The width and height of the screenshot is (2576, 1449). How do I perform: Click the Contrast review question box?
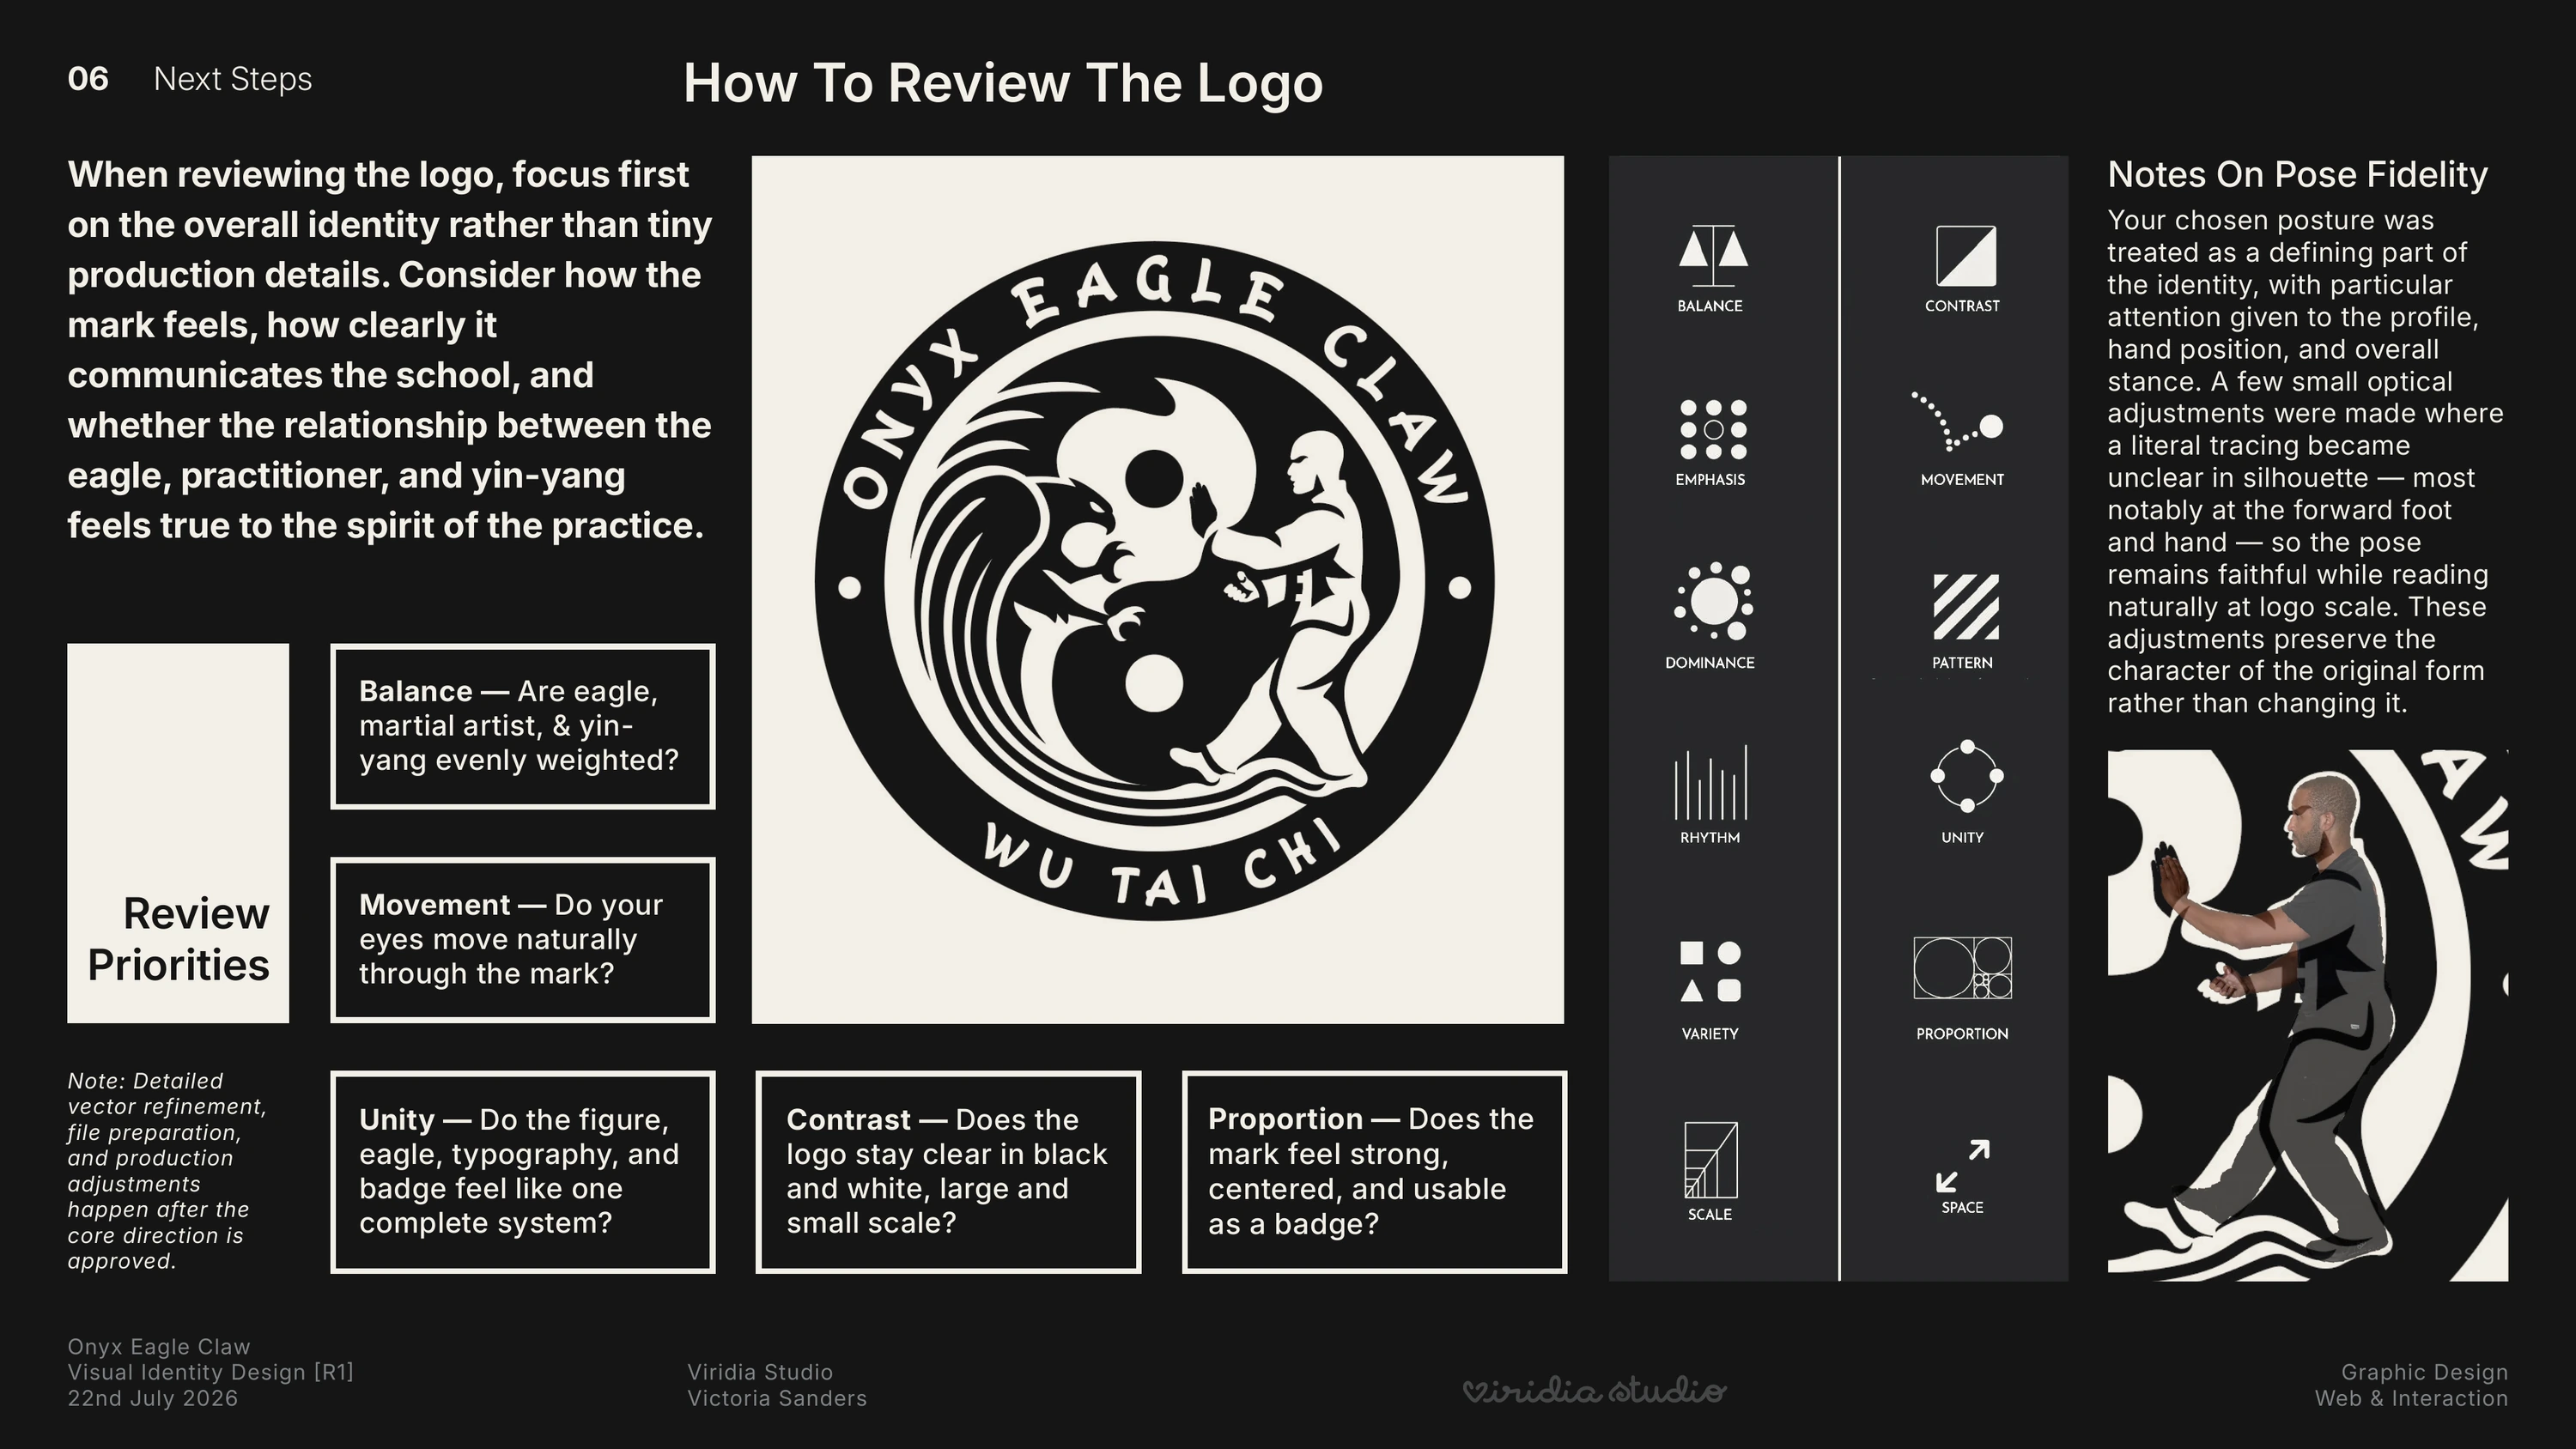click(x=948, y=1172)
